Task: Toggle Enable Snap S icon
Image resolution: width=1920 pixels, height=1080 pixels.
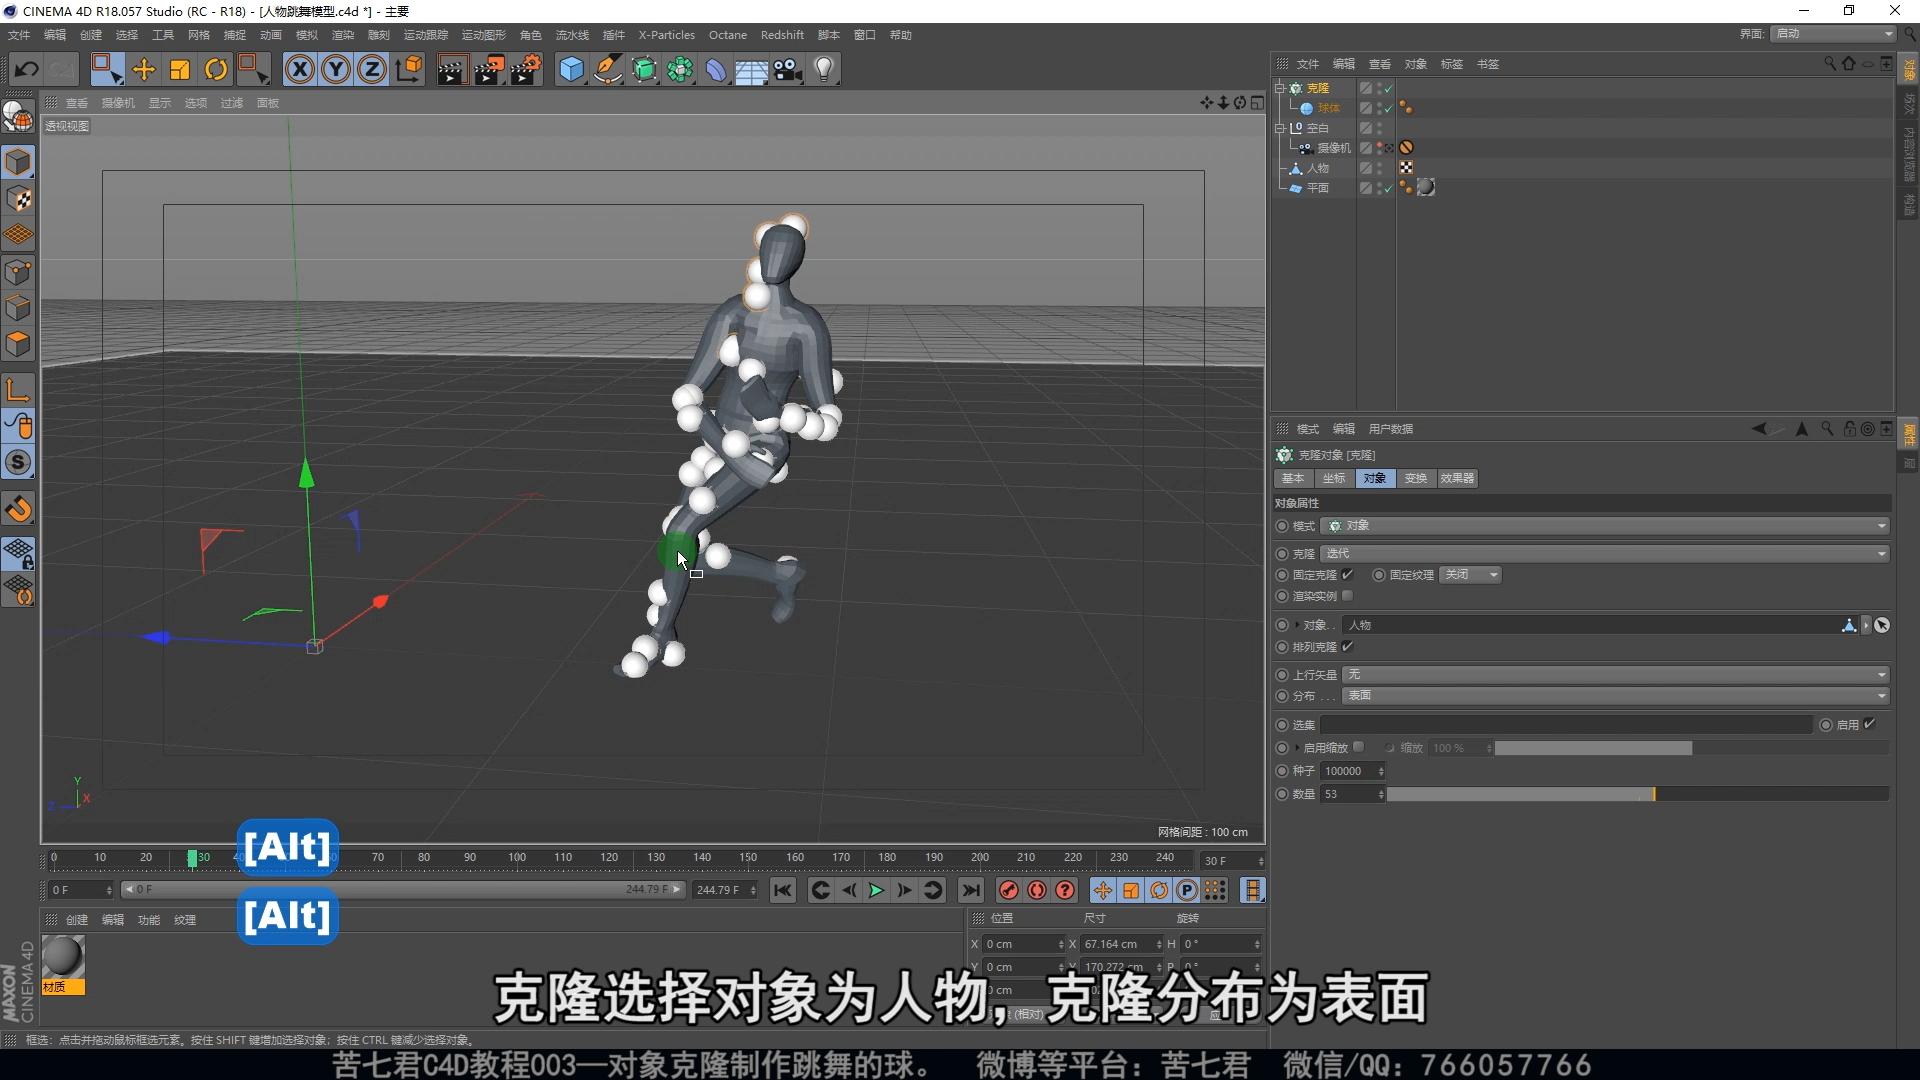Action: pyautogui.click(x=18, y=462)
